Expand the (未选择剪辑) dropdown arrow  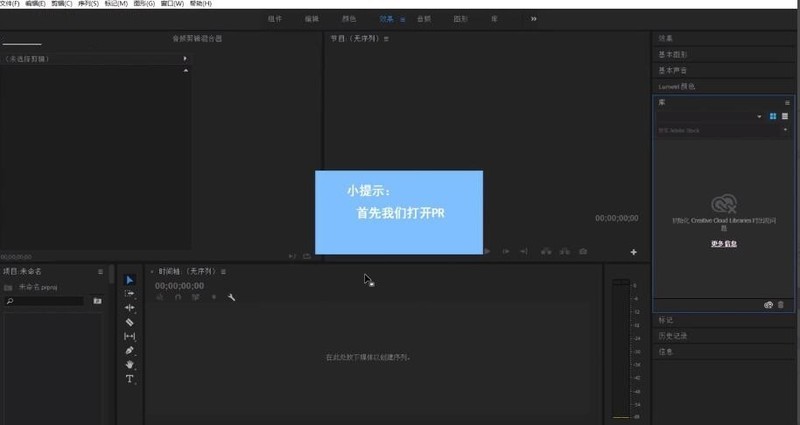[185, 59]
